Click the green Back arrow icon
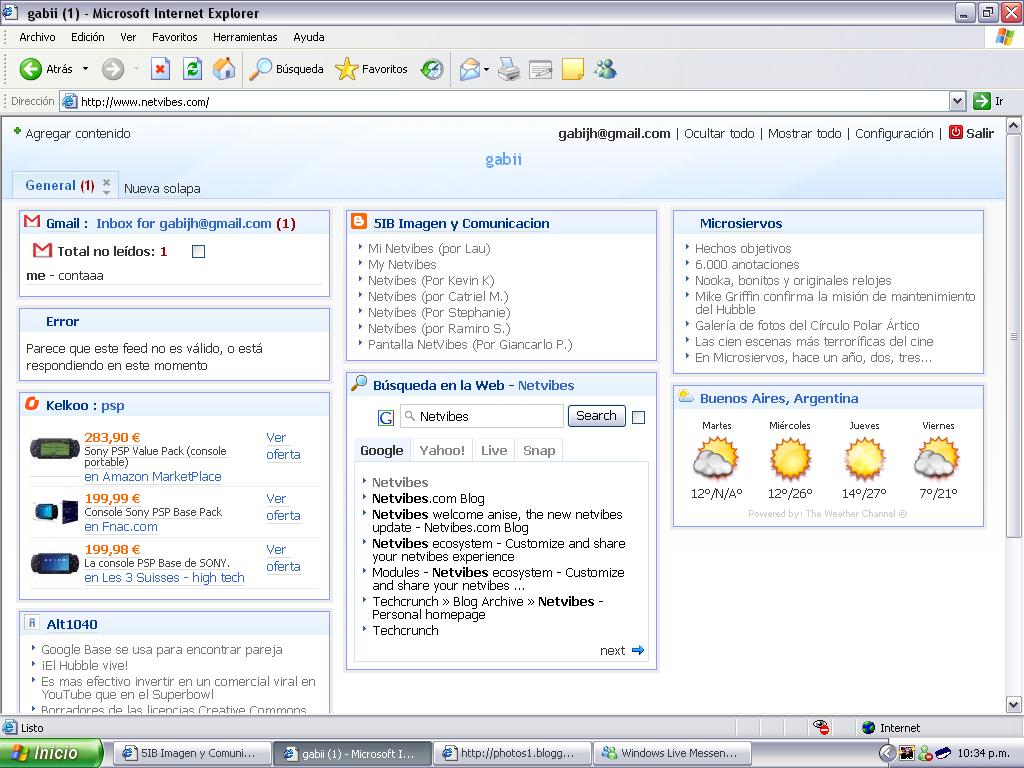This screenshot has width=1024, height=768. pyautogui.click(x=31, y=69)
